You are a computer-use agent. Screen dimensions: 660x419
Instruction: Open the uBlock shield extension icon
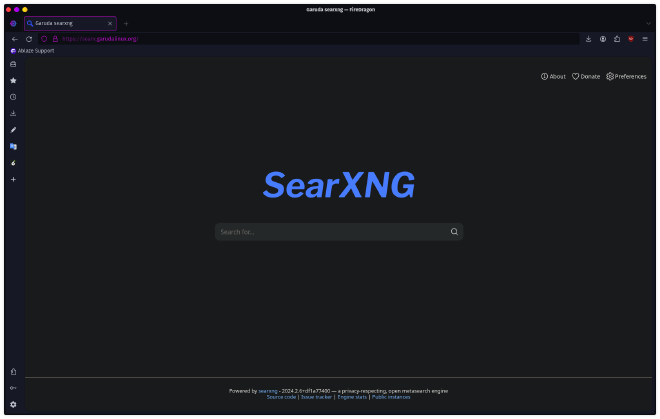(631, 39)
